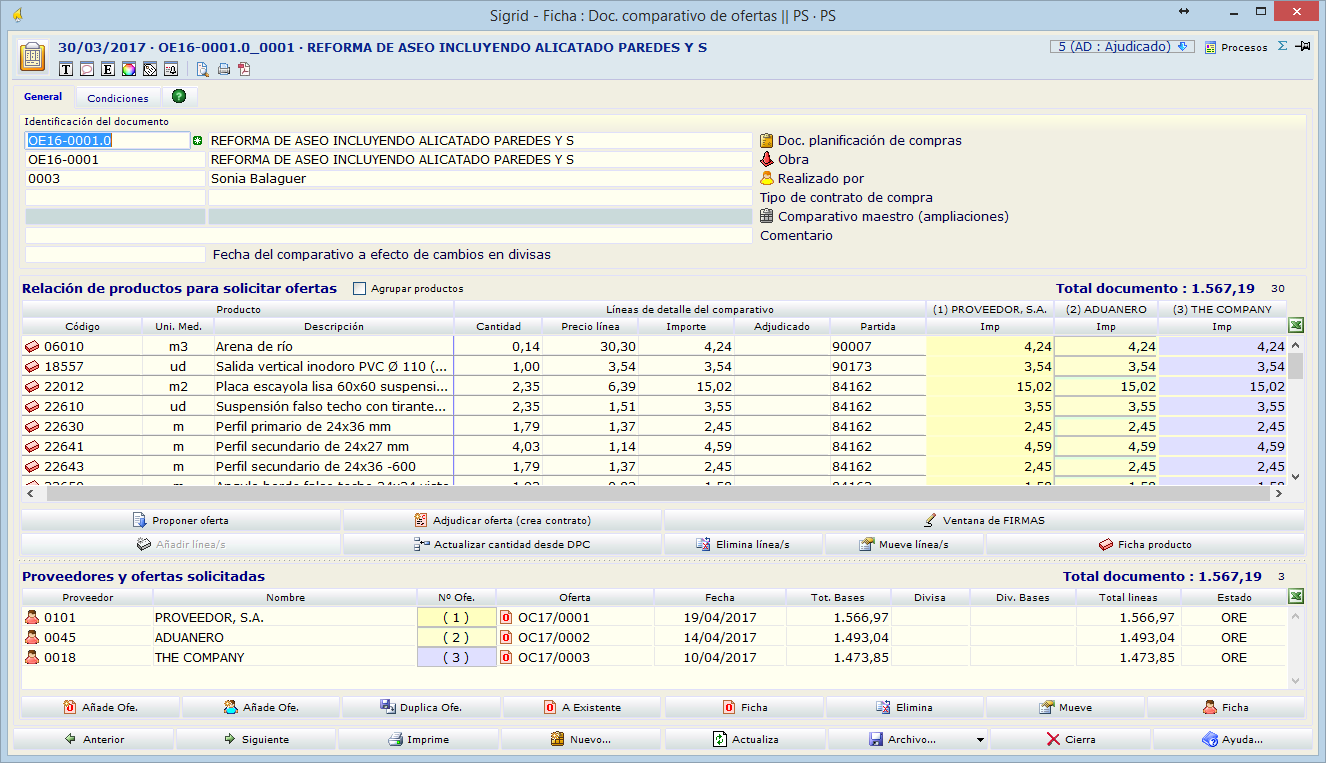Export to PDF using the PDF icon
1326x763 pixels.
tap(244, 69)
